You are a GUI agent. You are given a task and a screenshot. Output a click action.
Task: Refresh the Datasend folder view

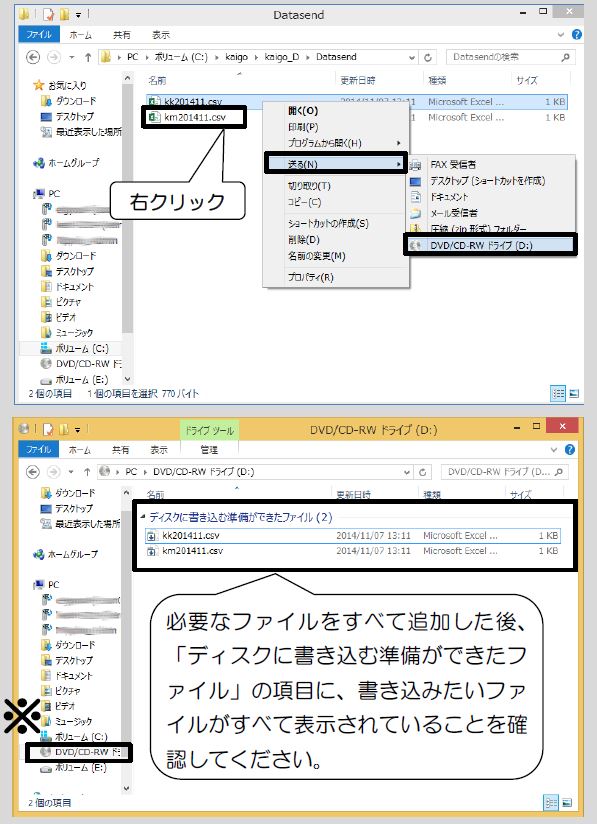(x=428, y=57)
